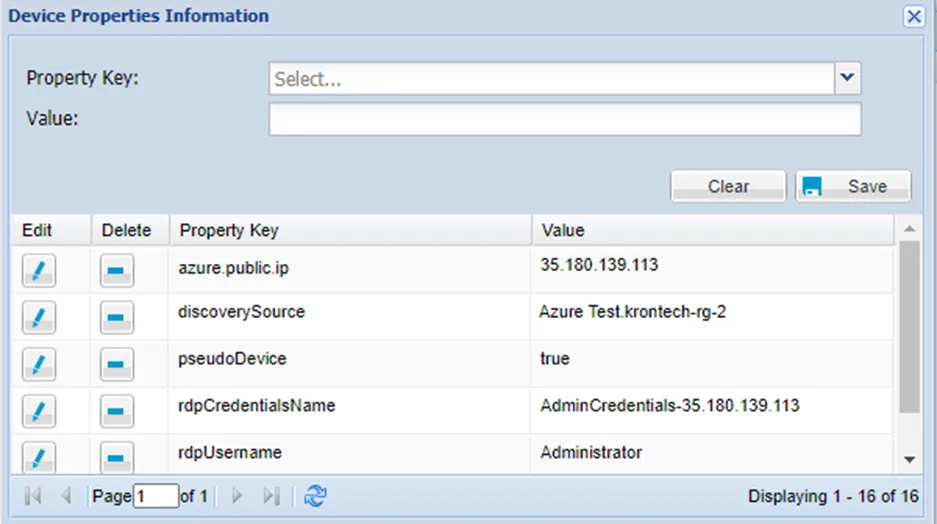Image resolution: width=937 pixels, height=524 pixels.
Task: Select the pseudoDevice key cell
Action: [x=349, y=364]
